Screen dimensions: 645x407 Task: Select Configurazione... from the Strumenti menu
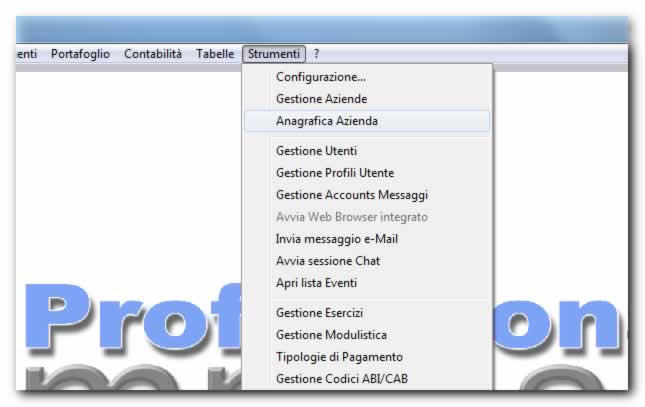[321, 77]
